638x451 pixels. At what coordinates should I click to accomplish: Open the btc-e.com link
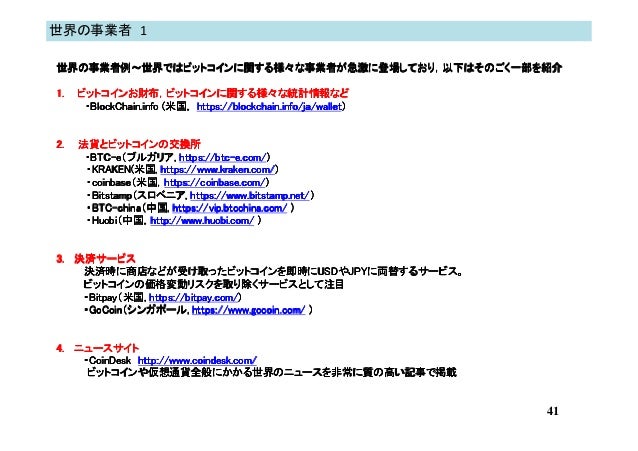[x=223, y=158]
